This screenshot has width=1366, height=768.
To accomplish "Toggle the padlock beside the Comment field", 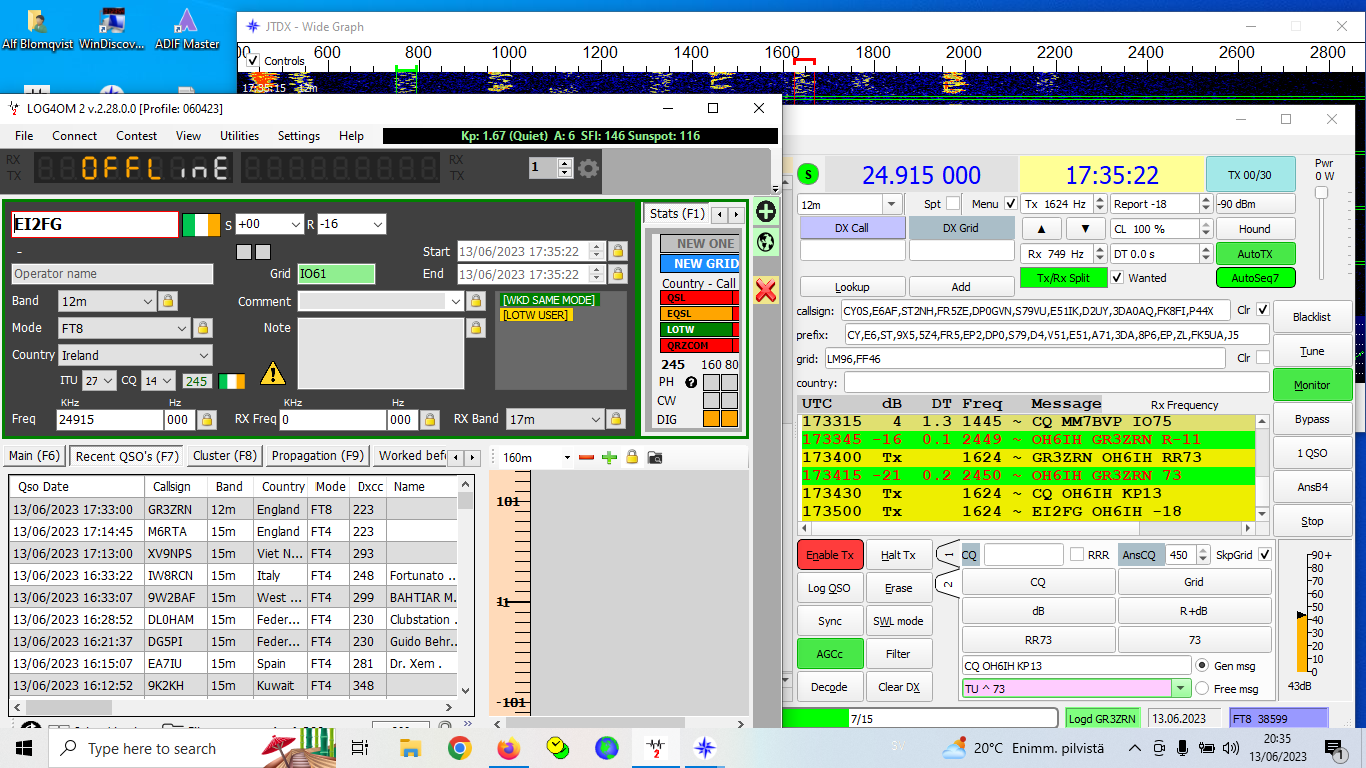I will [475, 301].
